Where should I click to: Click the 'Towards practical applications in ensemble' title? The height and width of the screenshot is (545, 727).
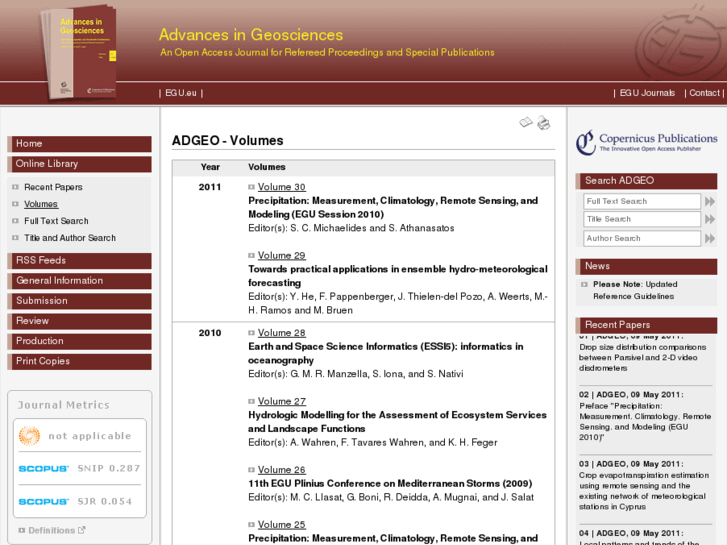click(398, 276)
